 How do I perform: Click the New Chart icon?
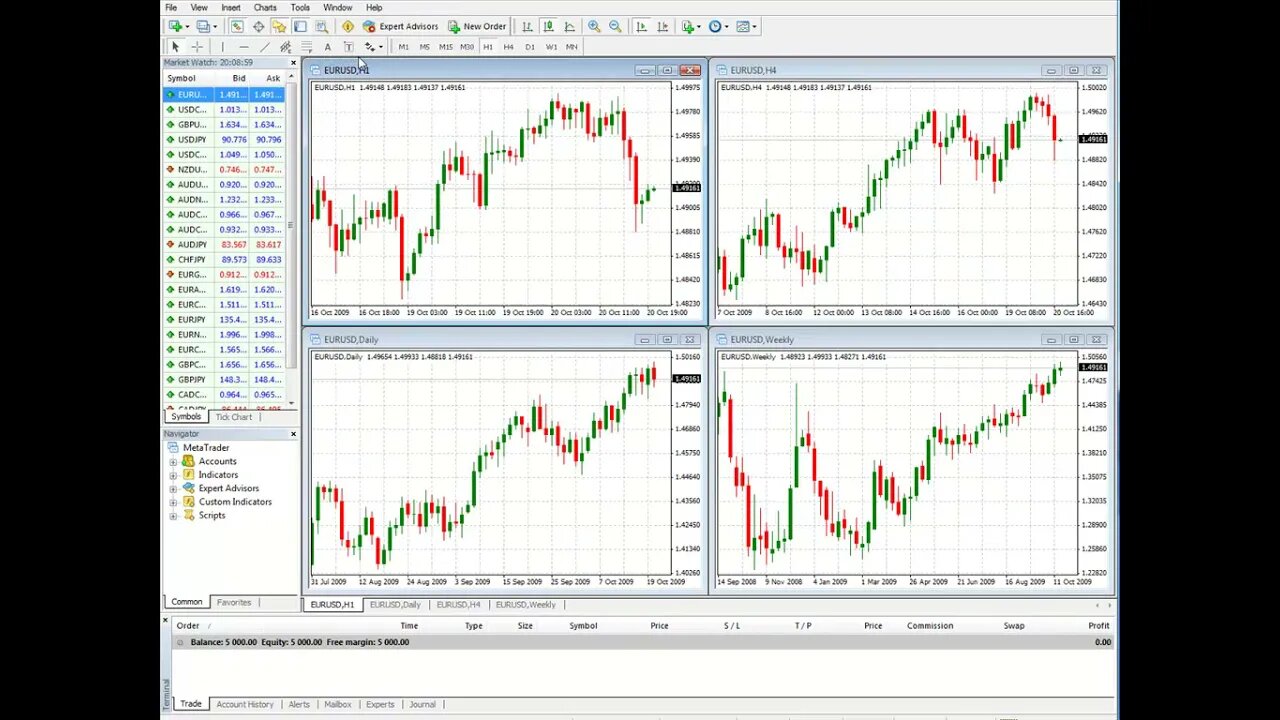click(175, 26)
